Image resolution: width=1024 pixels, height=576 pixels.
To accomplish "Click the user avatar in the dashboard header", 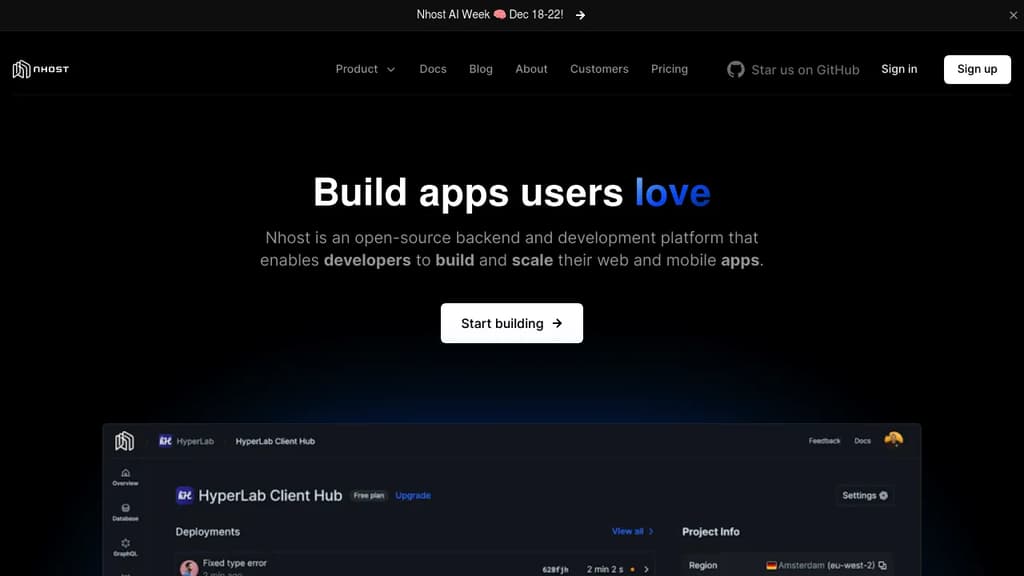I will point(893,439).
